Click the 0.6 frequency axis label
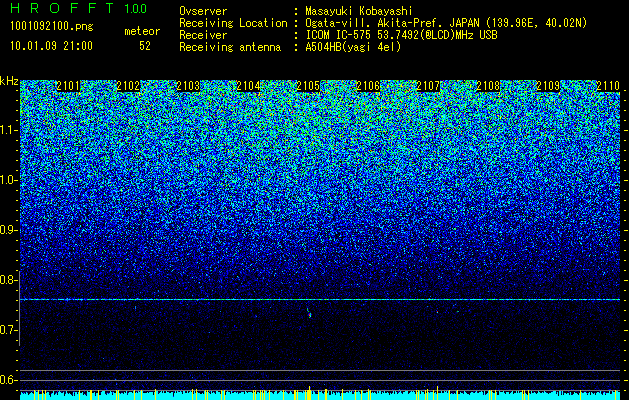 [x=8, y=380]
